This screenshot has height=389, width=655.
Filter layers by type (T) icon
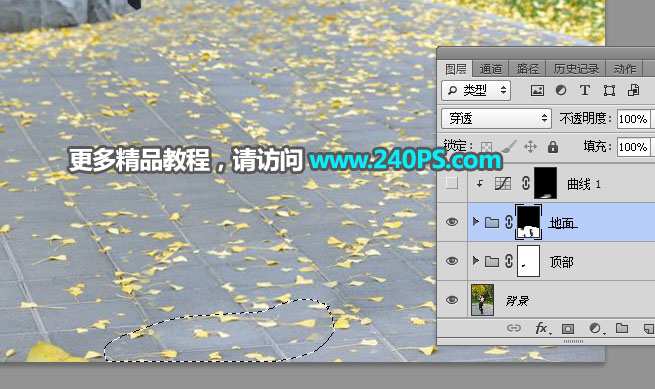click(585, 90)
